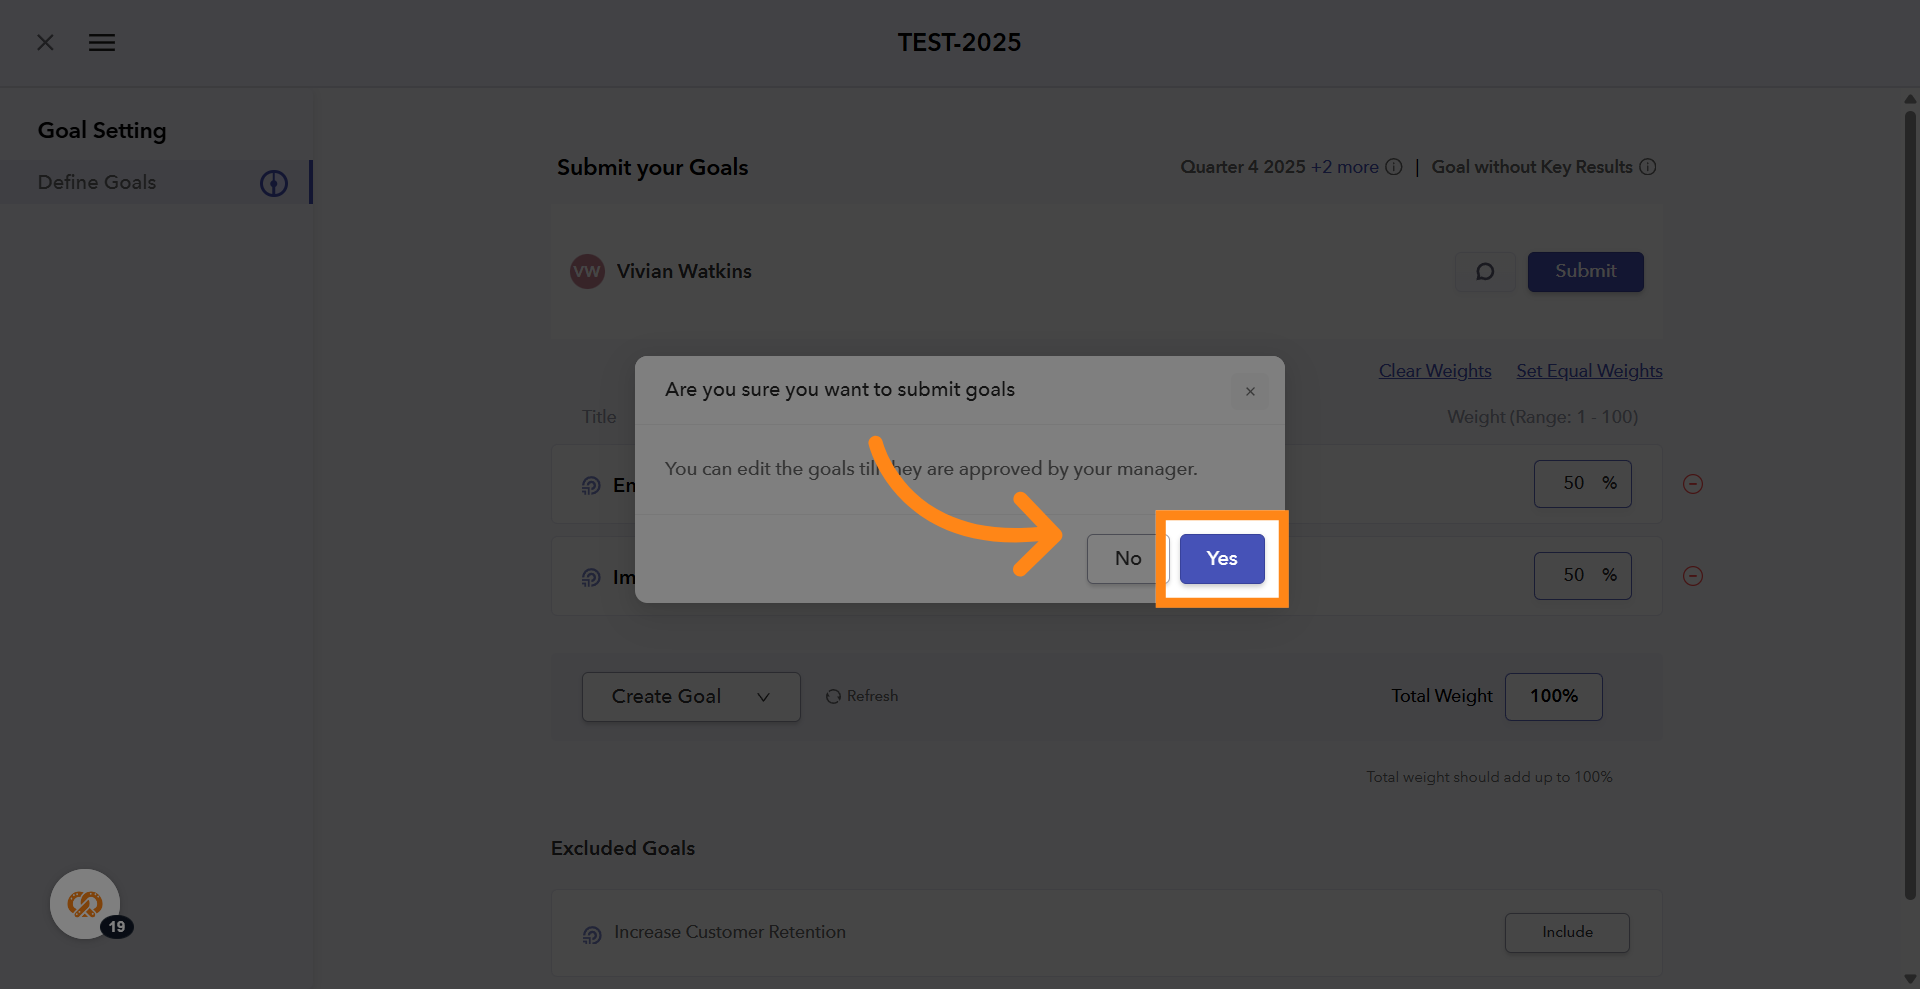Click the info icon next to Quarter 4 2025
The width and height of the screenshot is (1920, 989).
(1394, 166)
